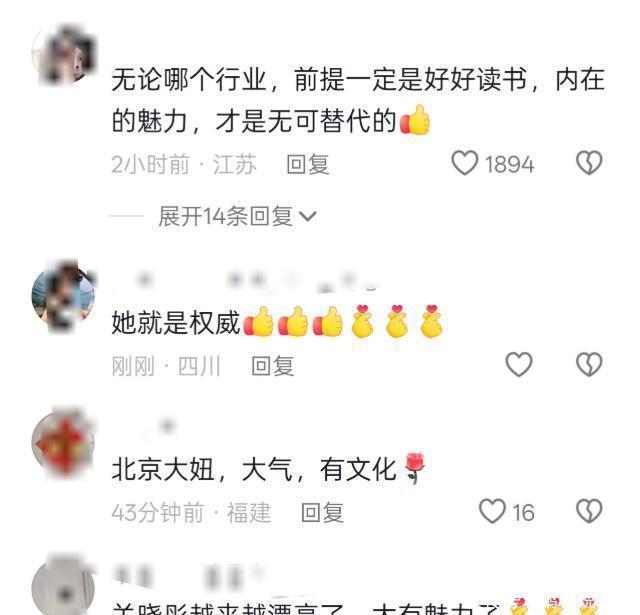Open the gray avatar of the bottom commenter
This screenshot has height=615, width=640.
64,588
